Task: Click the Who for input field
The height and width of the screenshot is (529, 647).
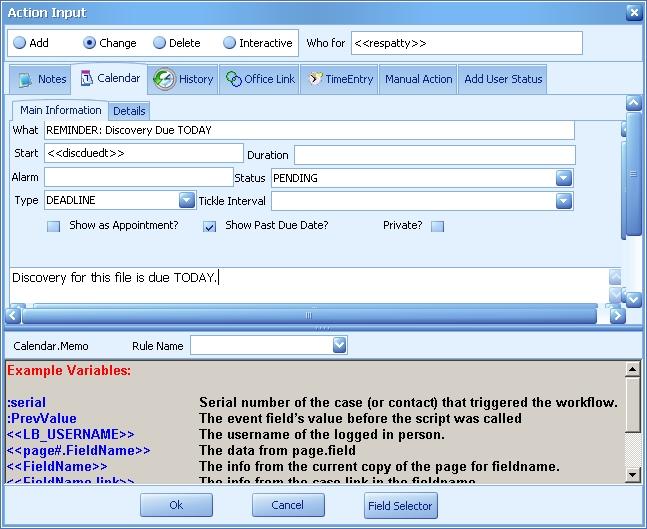Action: (467, 43)
